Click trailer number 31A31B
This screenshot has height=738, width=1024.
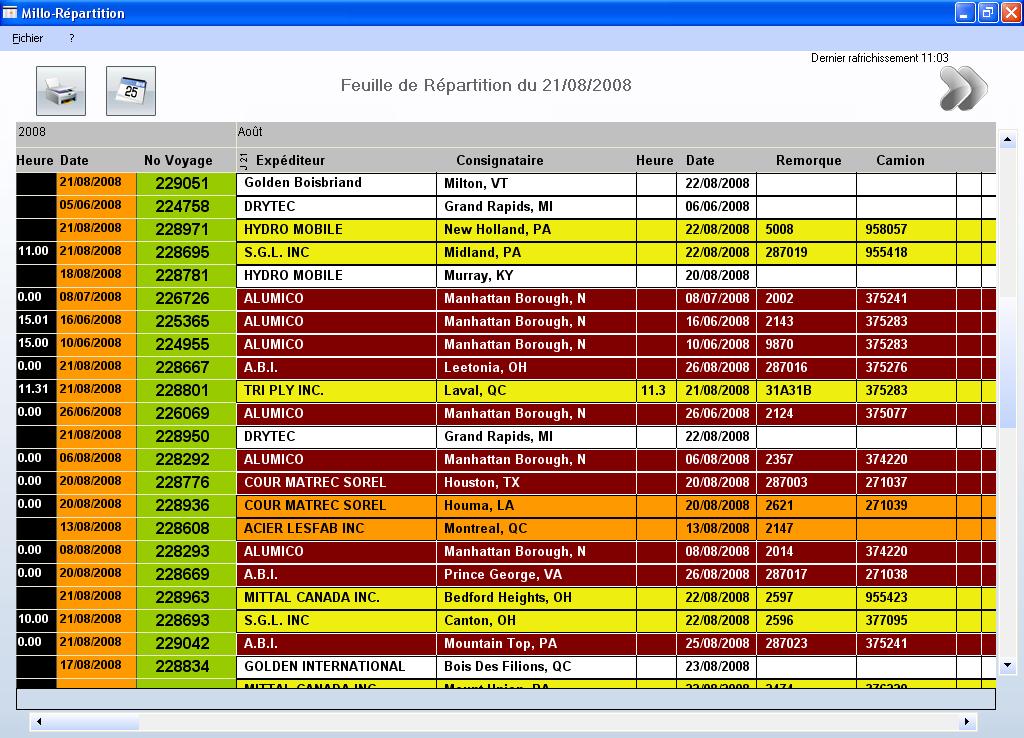coord(807,391)
